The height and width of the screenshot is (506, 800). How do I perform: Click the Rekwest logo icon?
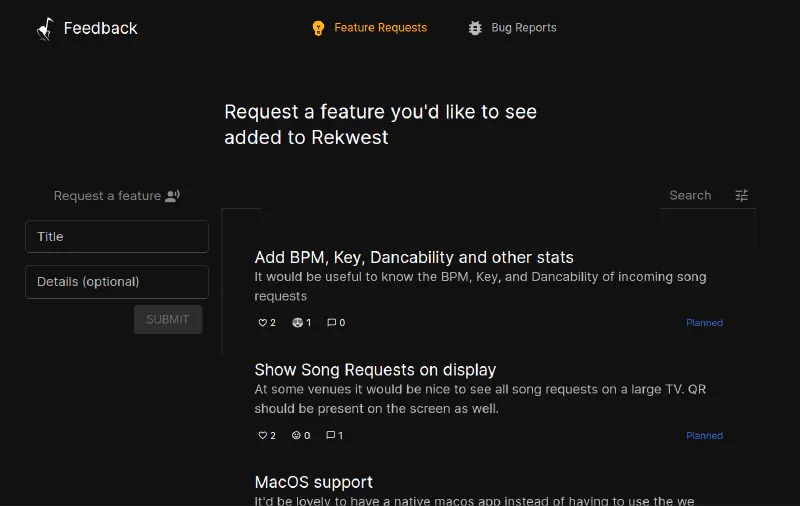[45, 29]
